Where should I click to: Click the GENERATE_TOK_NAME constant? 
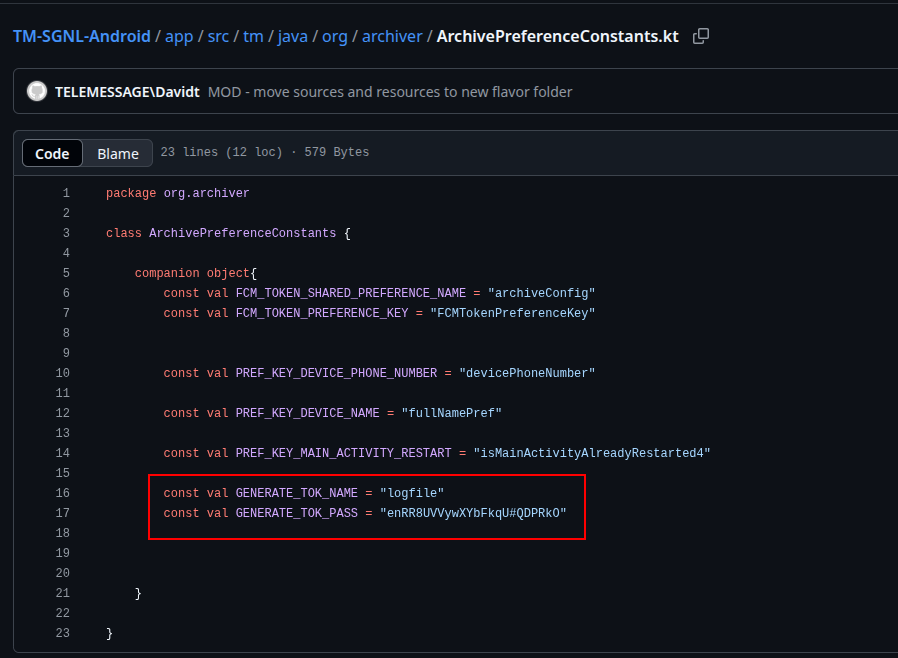pos(297,493)
